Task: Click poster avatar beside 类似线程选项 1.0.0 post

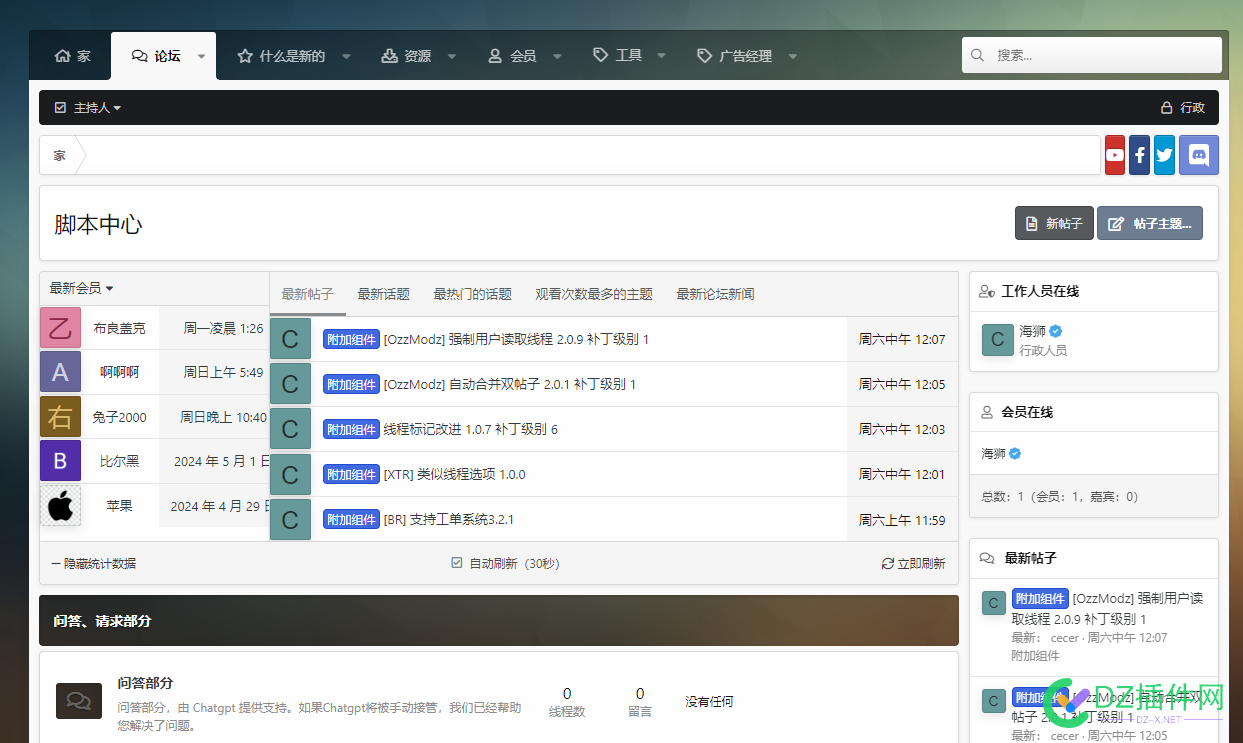Action: click(x=290, y=474)
